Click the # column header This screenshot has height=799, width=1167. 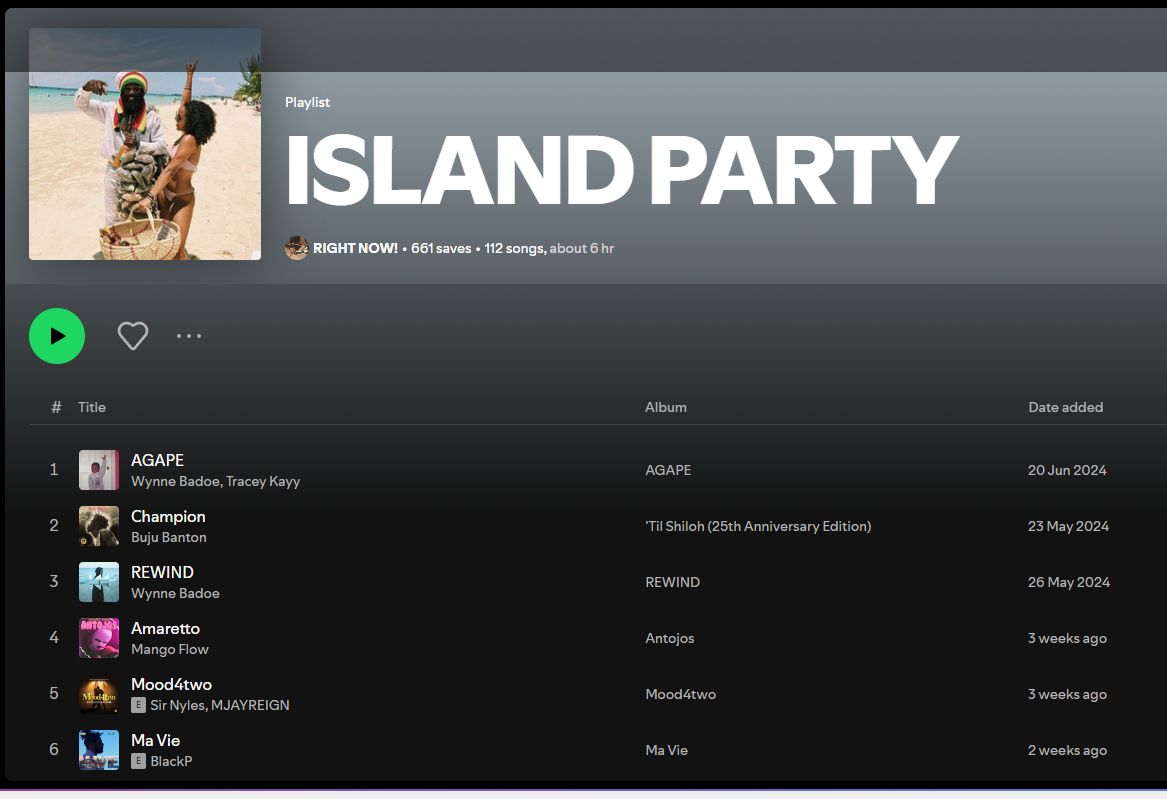click(55, 407)
